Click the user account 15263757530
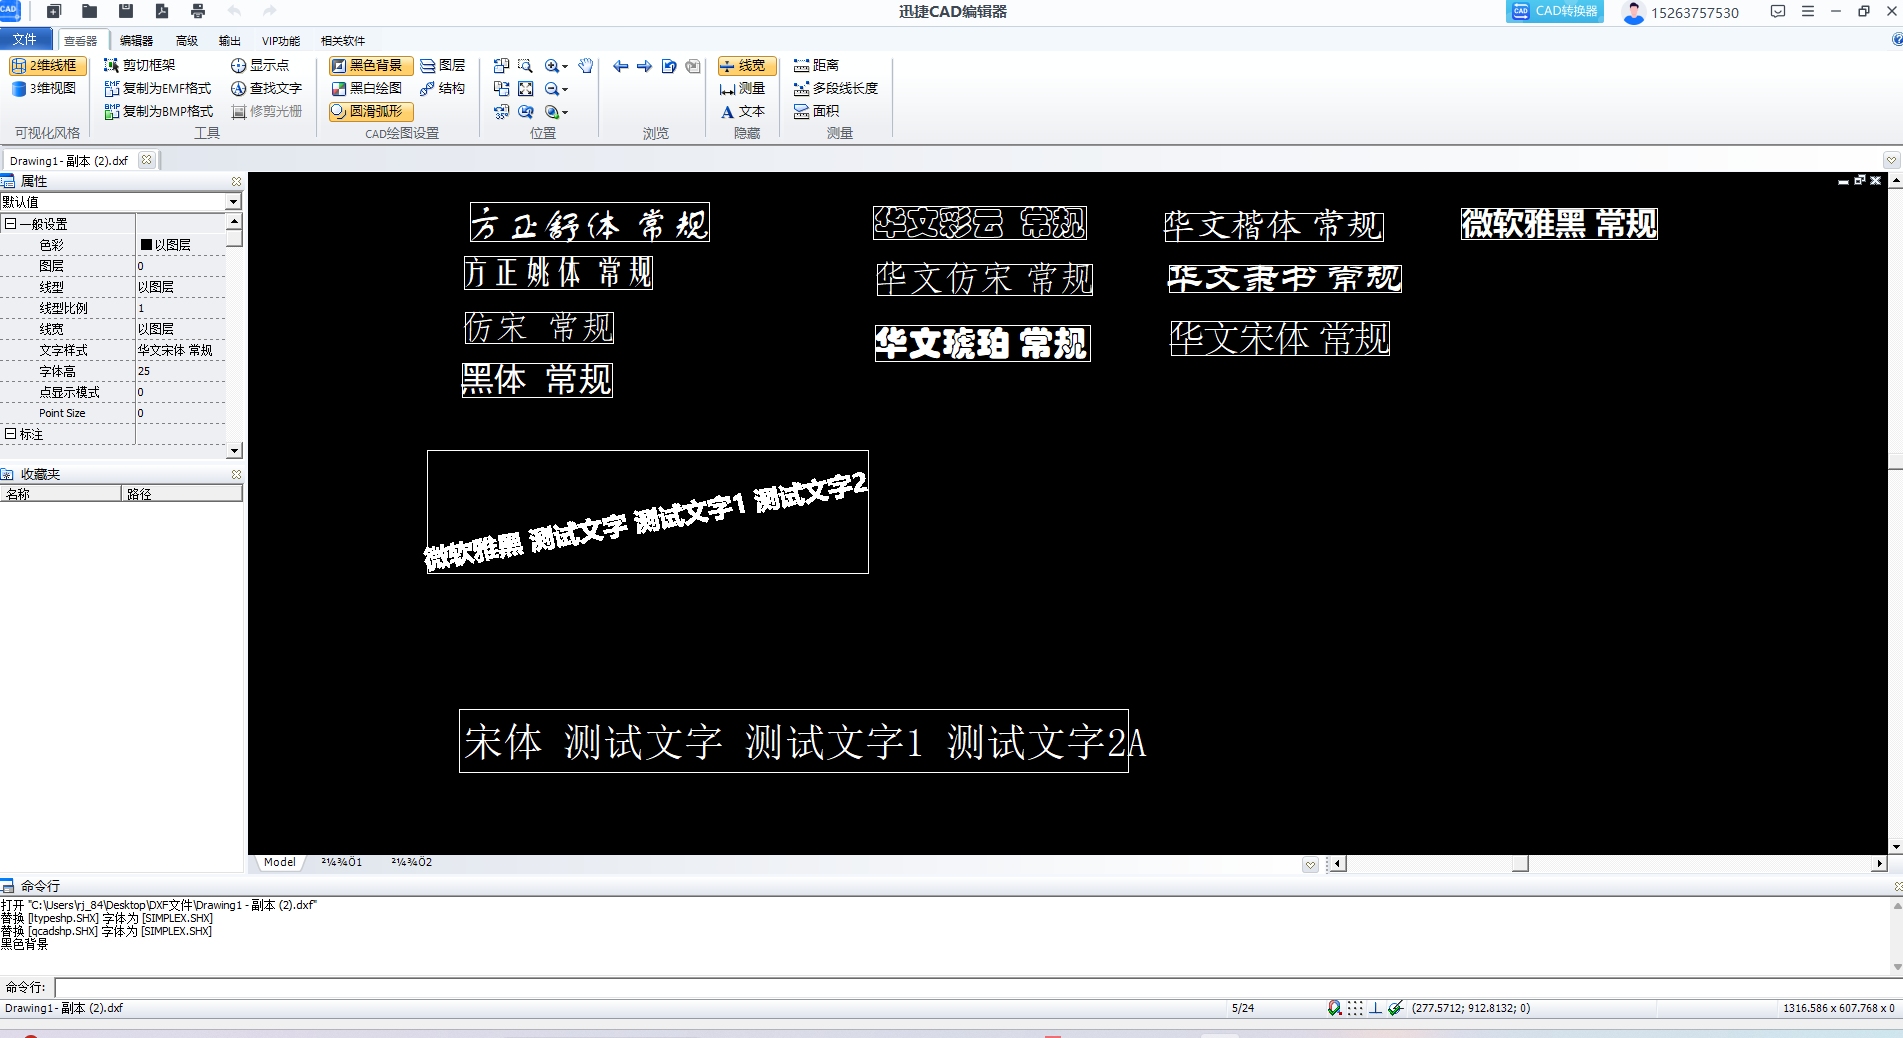The width and height of the screenshot is (1903, 1038). pyautogui.click(x=1681, y=12)
